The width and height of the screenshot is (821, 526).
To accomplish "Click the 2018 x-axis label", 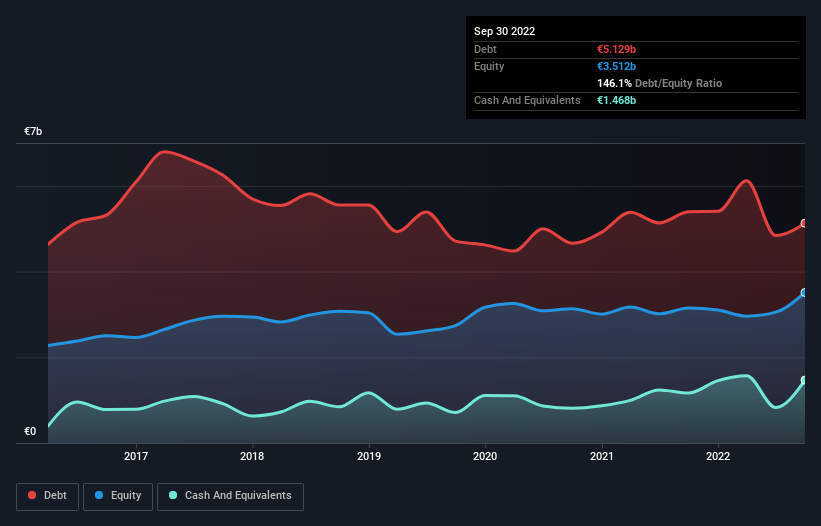I will pos(252,456).
